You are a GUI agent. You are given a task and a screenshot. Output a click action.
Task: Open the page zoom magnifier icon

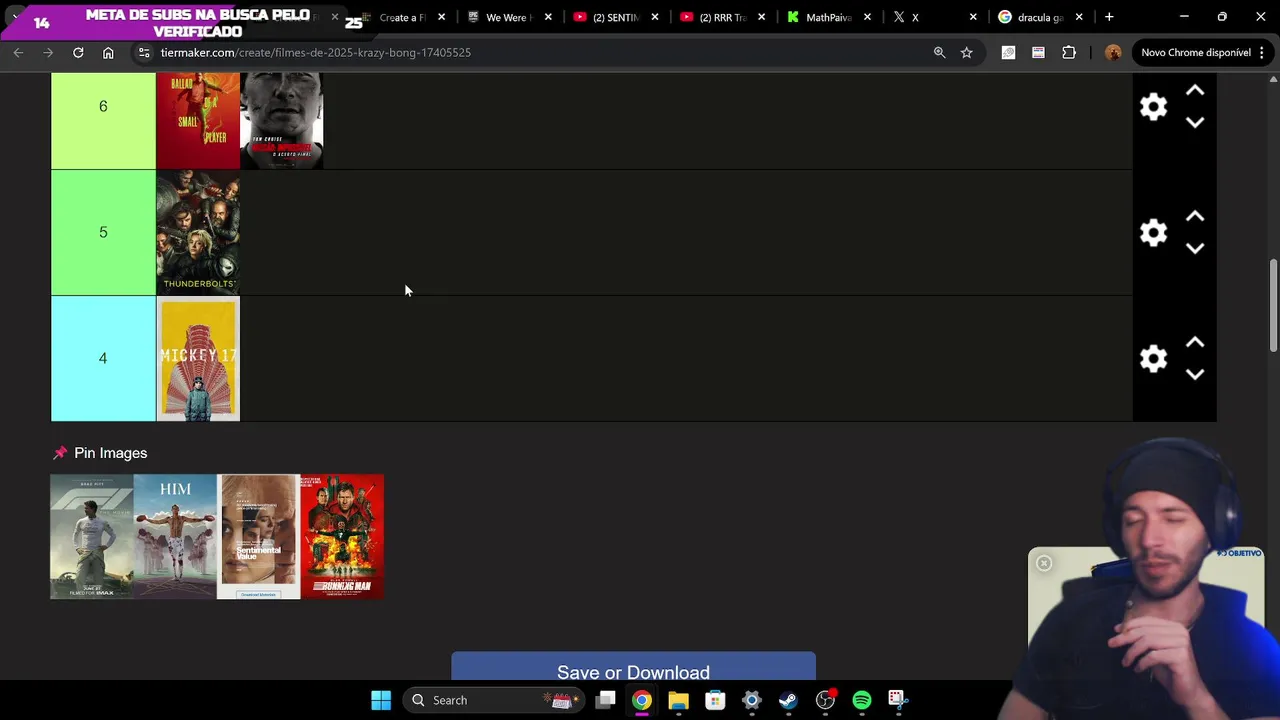(939, 52)
